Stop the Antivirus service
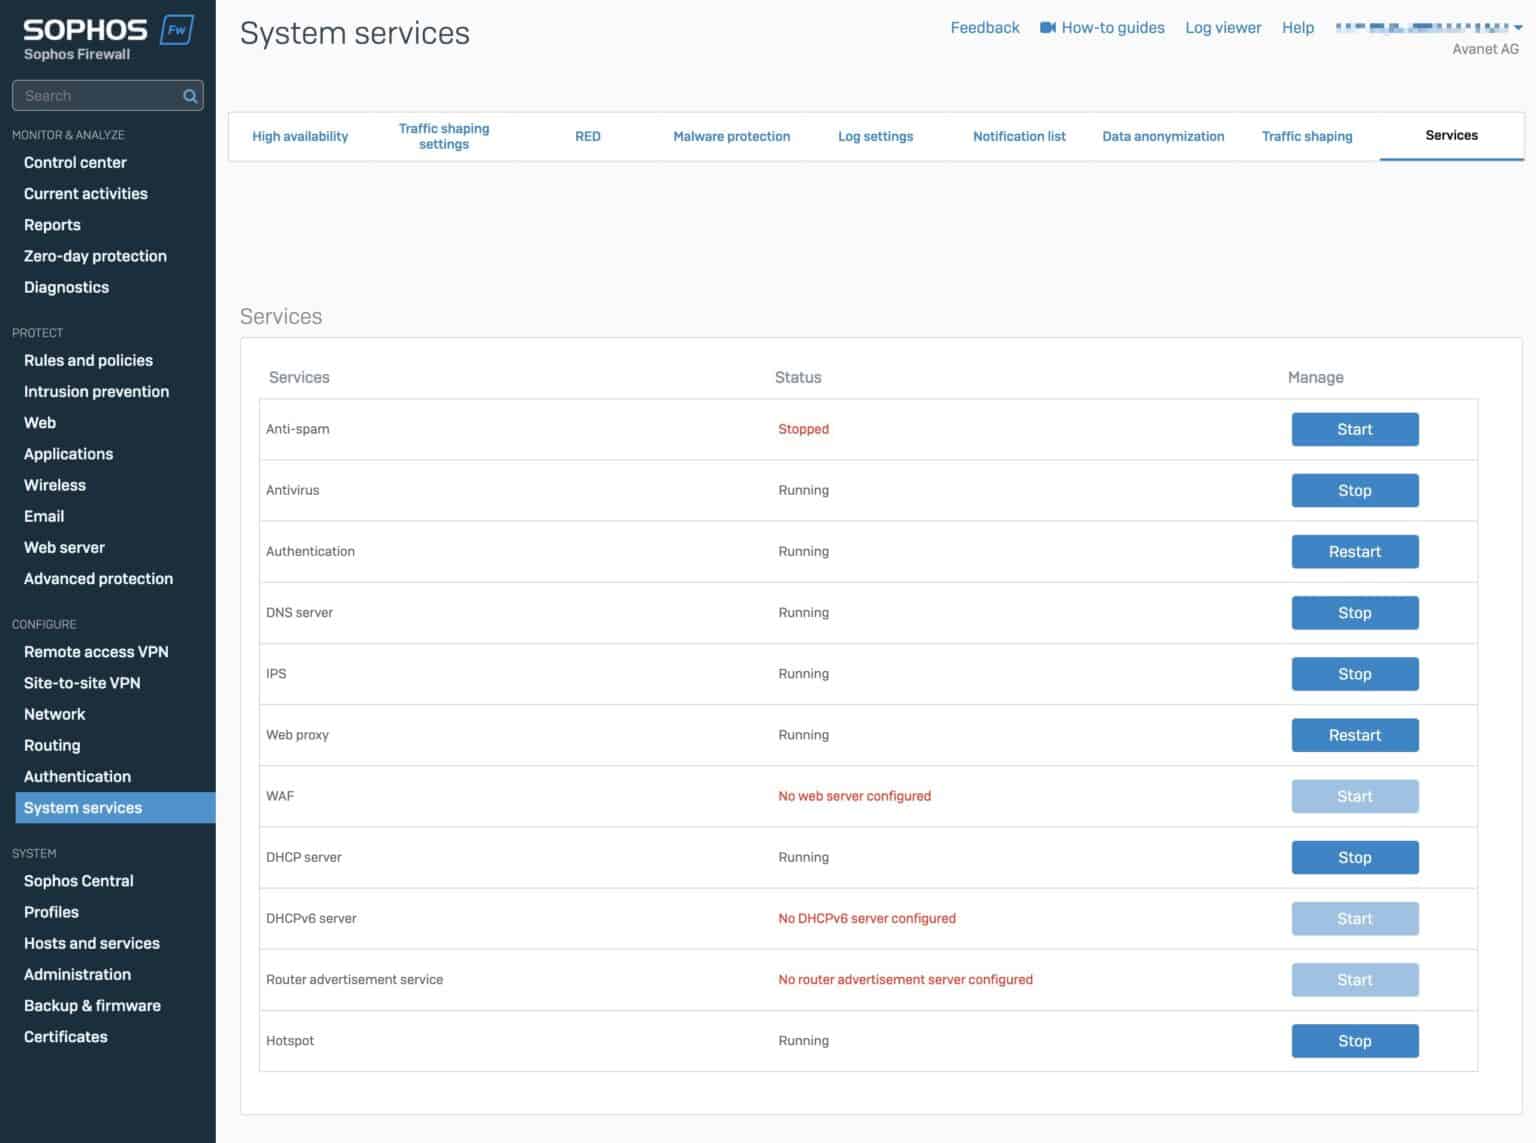 pyautogui.click(x=1355, y=490)
